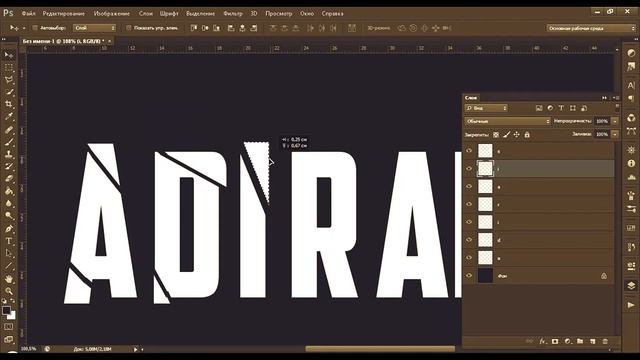
Task: Select the Zoom magnifier tool
Action: pos(9,291)
